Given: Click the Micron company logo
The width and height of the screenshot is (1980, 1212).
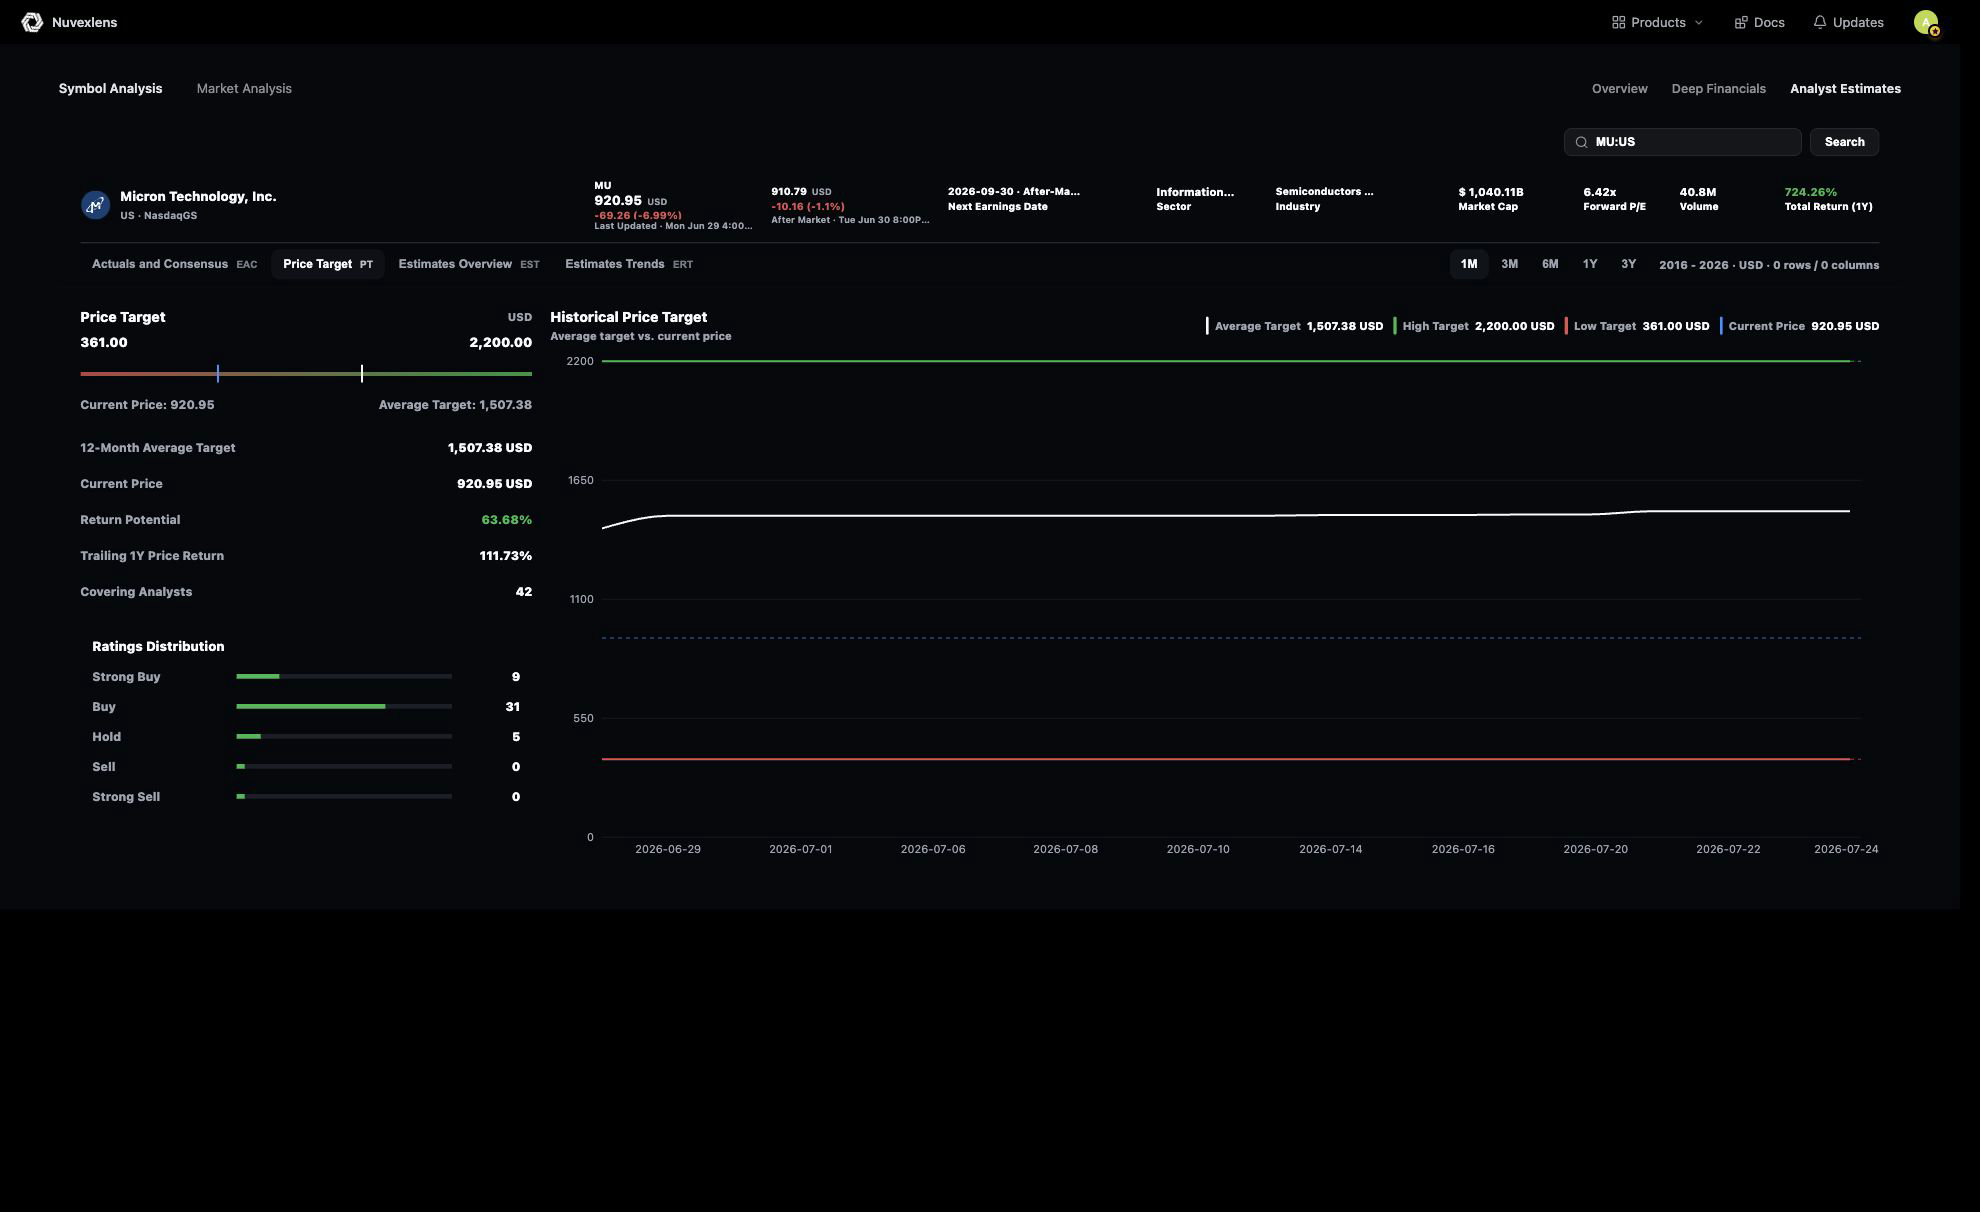Looking at the screenshot, I should point(95,205).
